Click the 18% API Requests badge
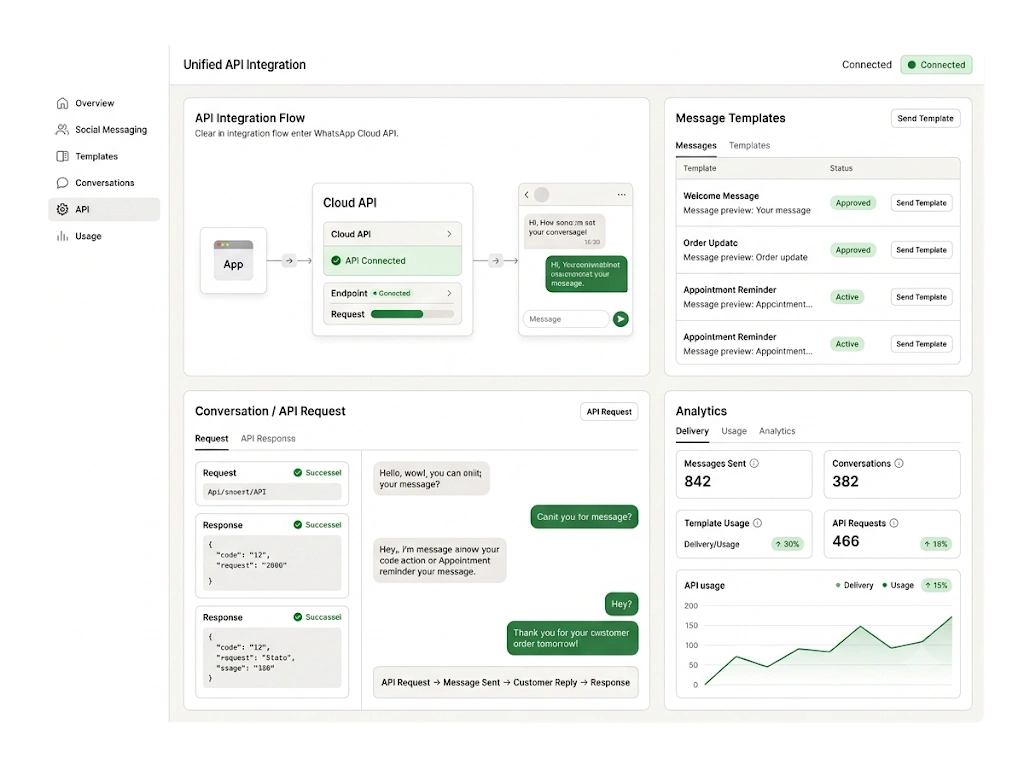The width and height of the screenshot is (1024, 765). 936,544
